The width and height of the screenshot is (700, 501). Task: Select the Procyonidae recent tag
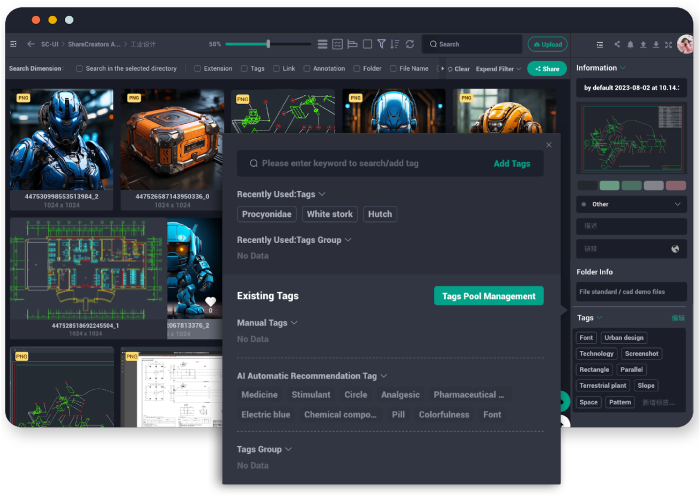pyautogui.click(x=266, y=214)
